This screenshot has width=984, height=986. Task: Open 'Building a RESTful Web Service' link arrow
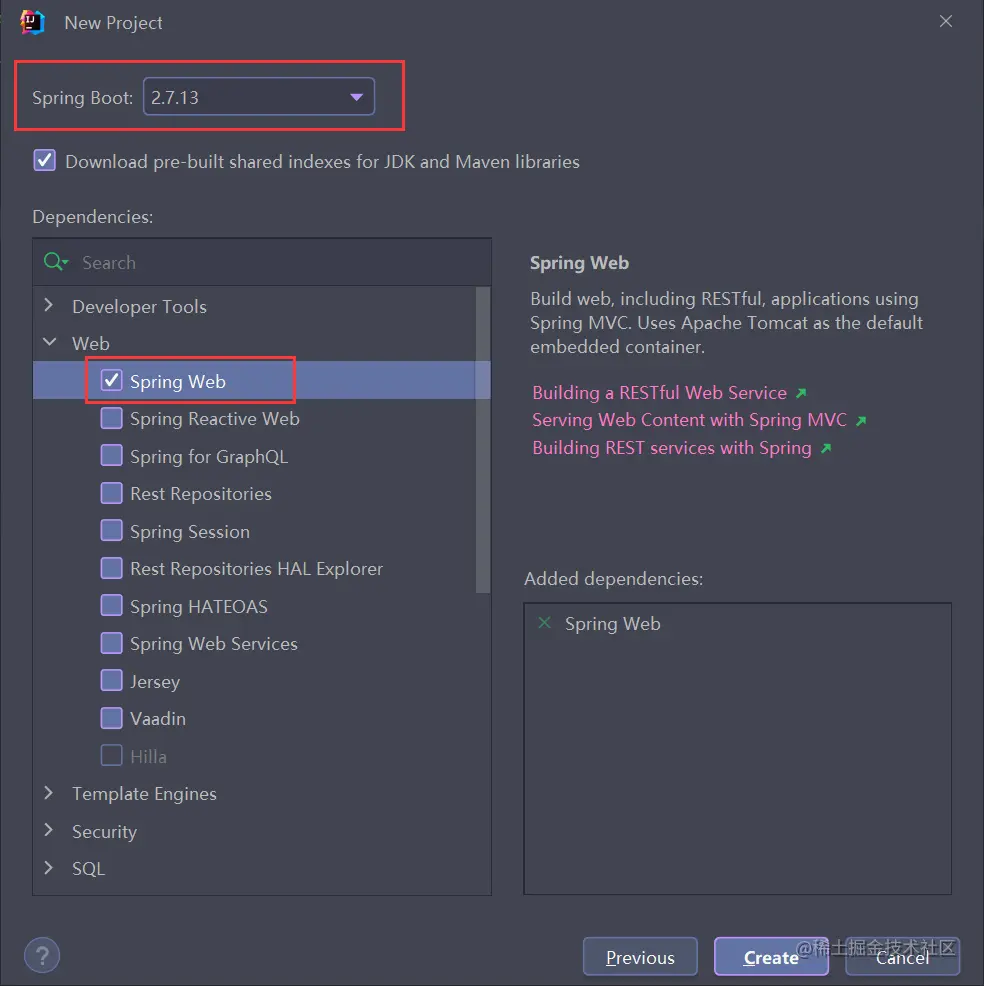click(801, 393)
